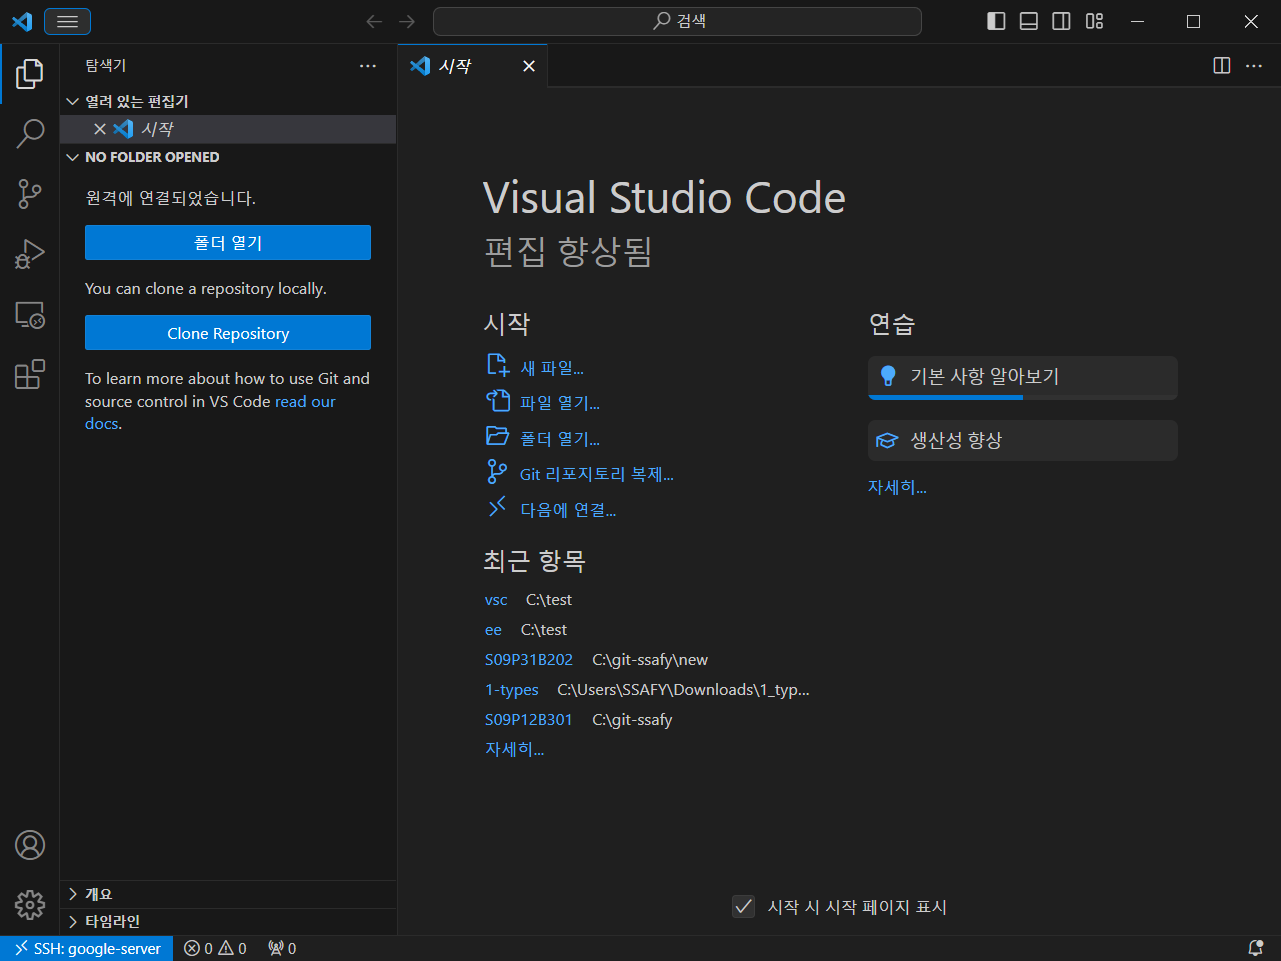The height and width of the screenshot is (961, 1281).
Task: Click the forwarded ports status item
Action: 282,949
